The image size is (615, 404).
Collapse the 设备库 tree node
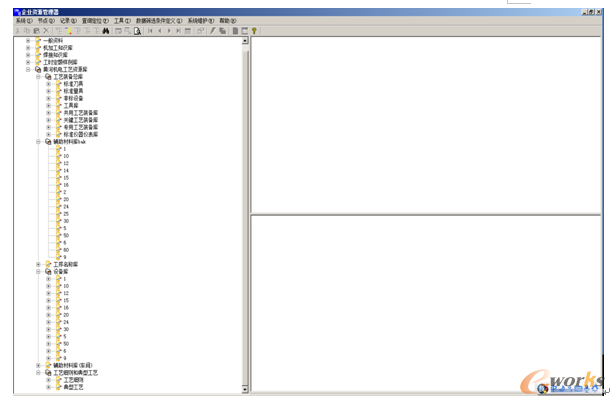[37, 270]
